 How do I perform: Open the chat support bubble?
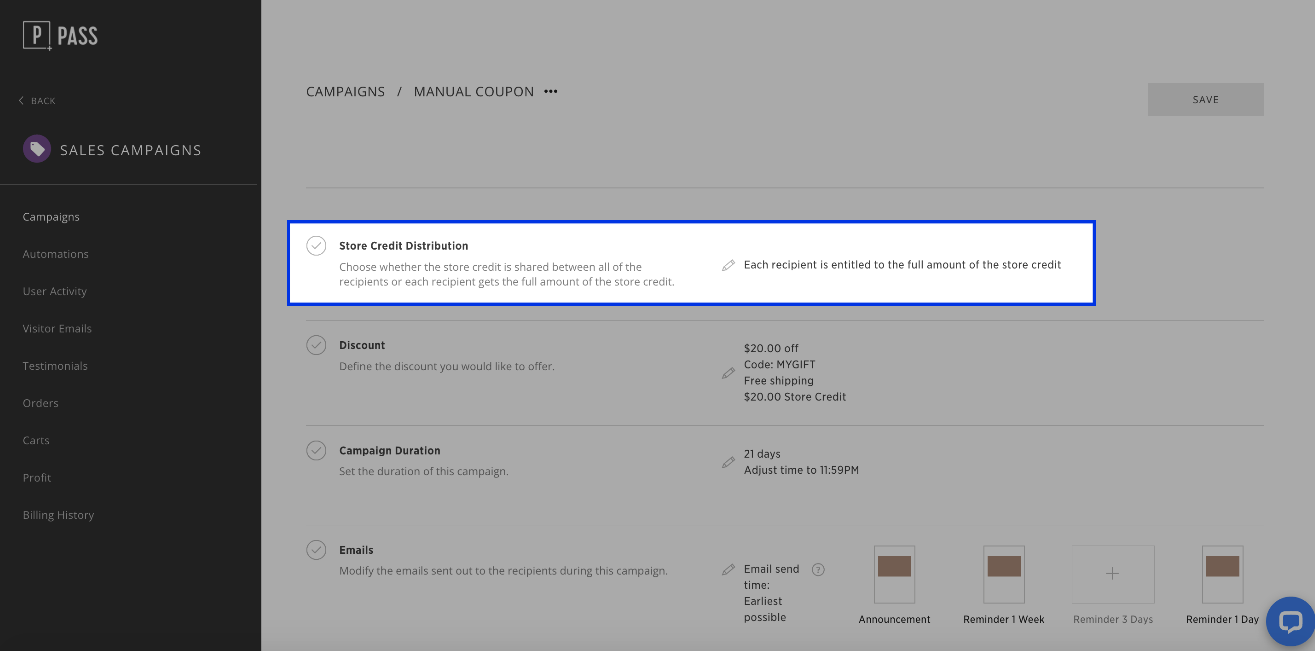1290,622
